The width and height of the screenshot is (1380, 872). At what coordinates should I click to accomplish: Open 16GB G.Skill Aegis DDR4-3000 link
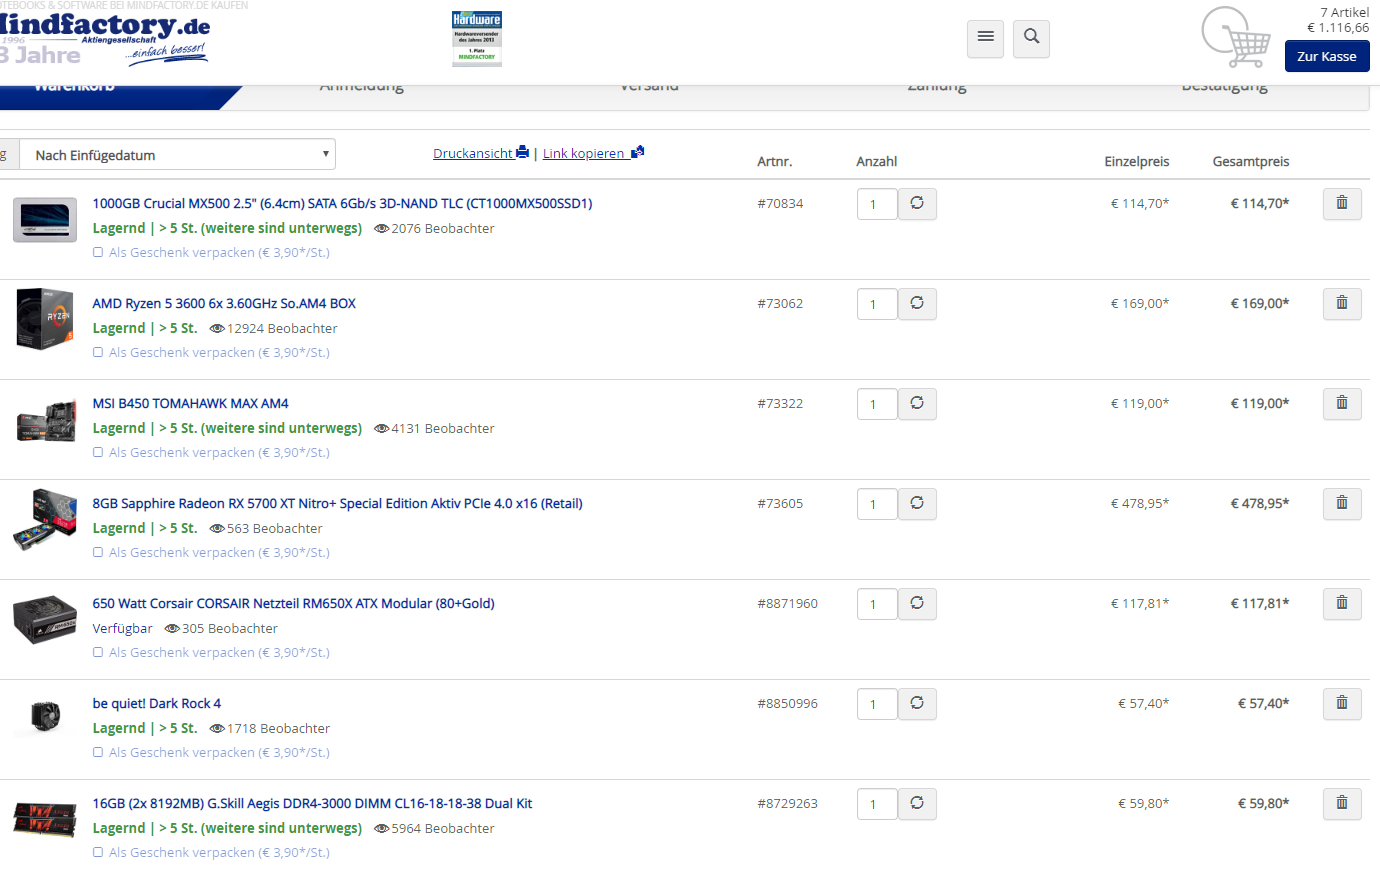[x=312, y=803]
